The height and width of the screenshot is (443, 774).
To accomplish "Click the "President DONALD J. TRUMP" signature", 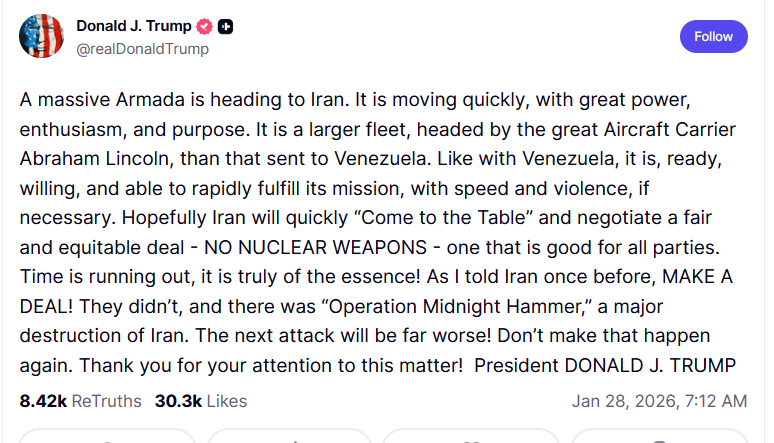I will point(606,366).
